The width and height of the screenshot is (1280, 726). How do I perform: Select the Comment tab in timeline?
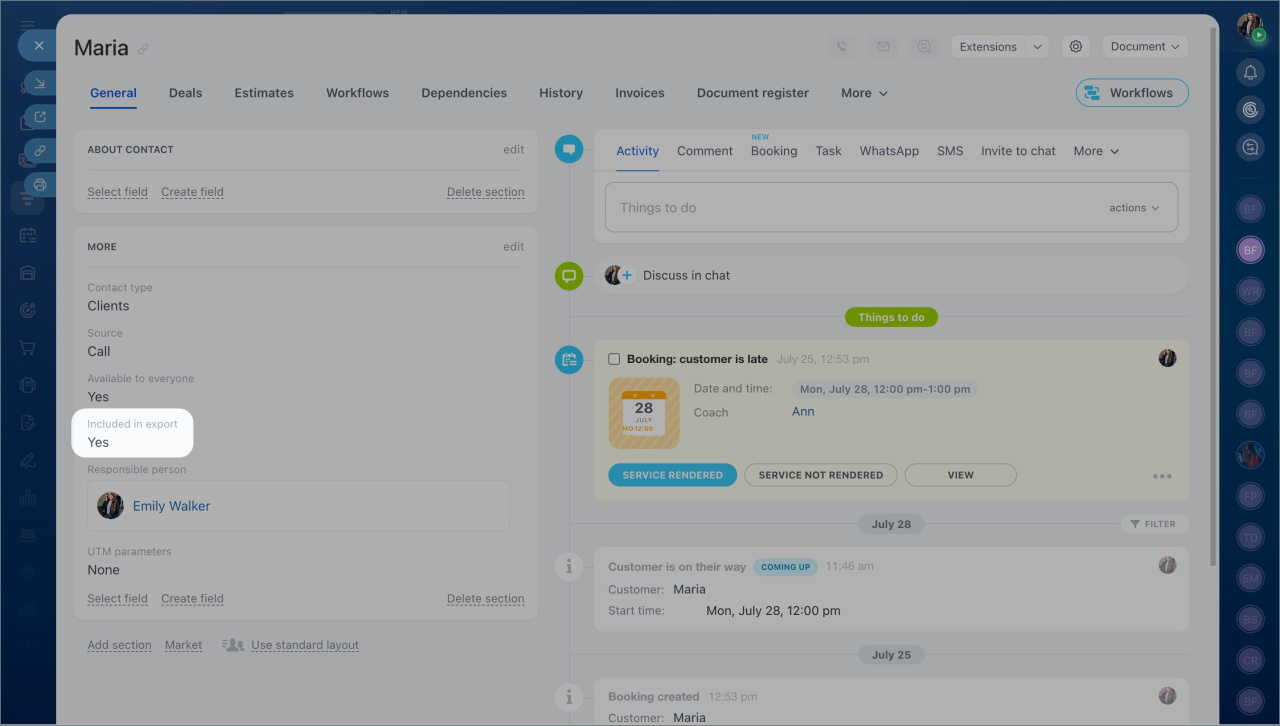click(705, 151)
